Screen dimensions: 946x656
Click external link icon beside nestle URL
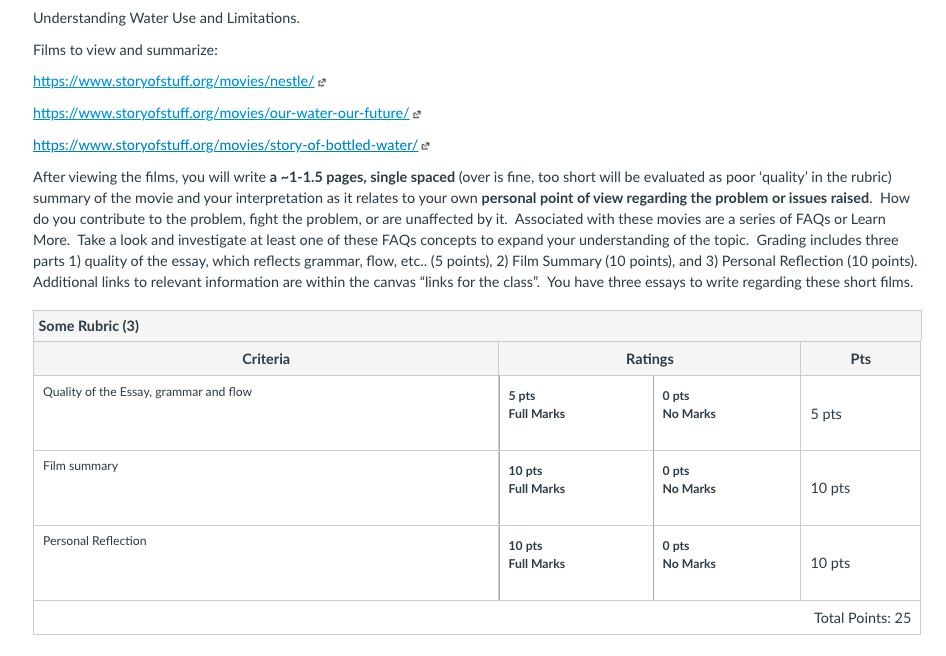pyautogui.click(x=322, y=83)
